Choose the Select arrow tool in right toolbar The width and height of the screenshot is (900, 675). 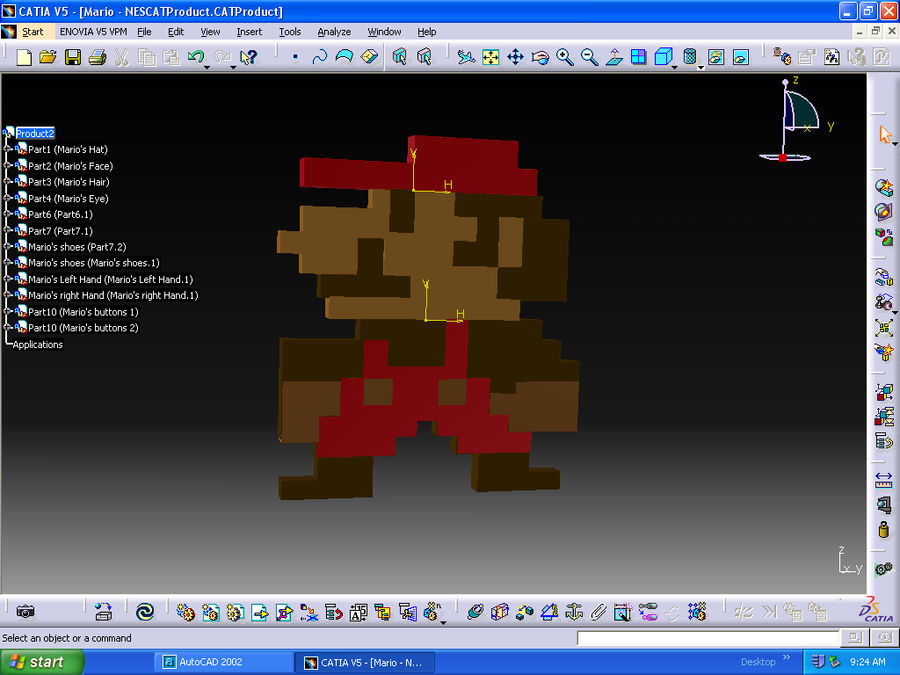click(885, 135)
